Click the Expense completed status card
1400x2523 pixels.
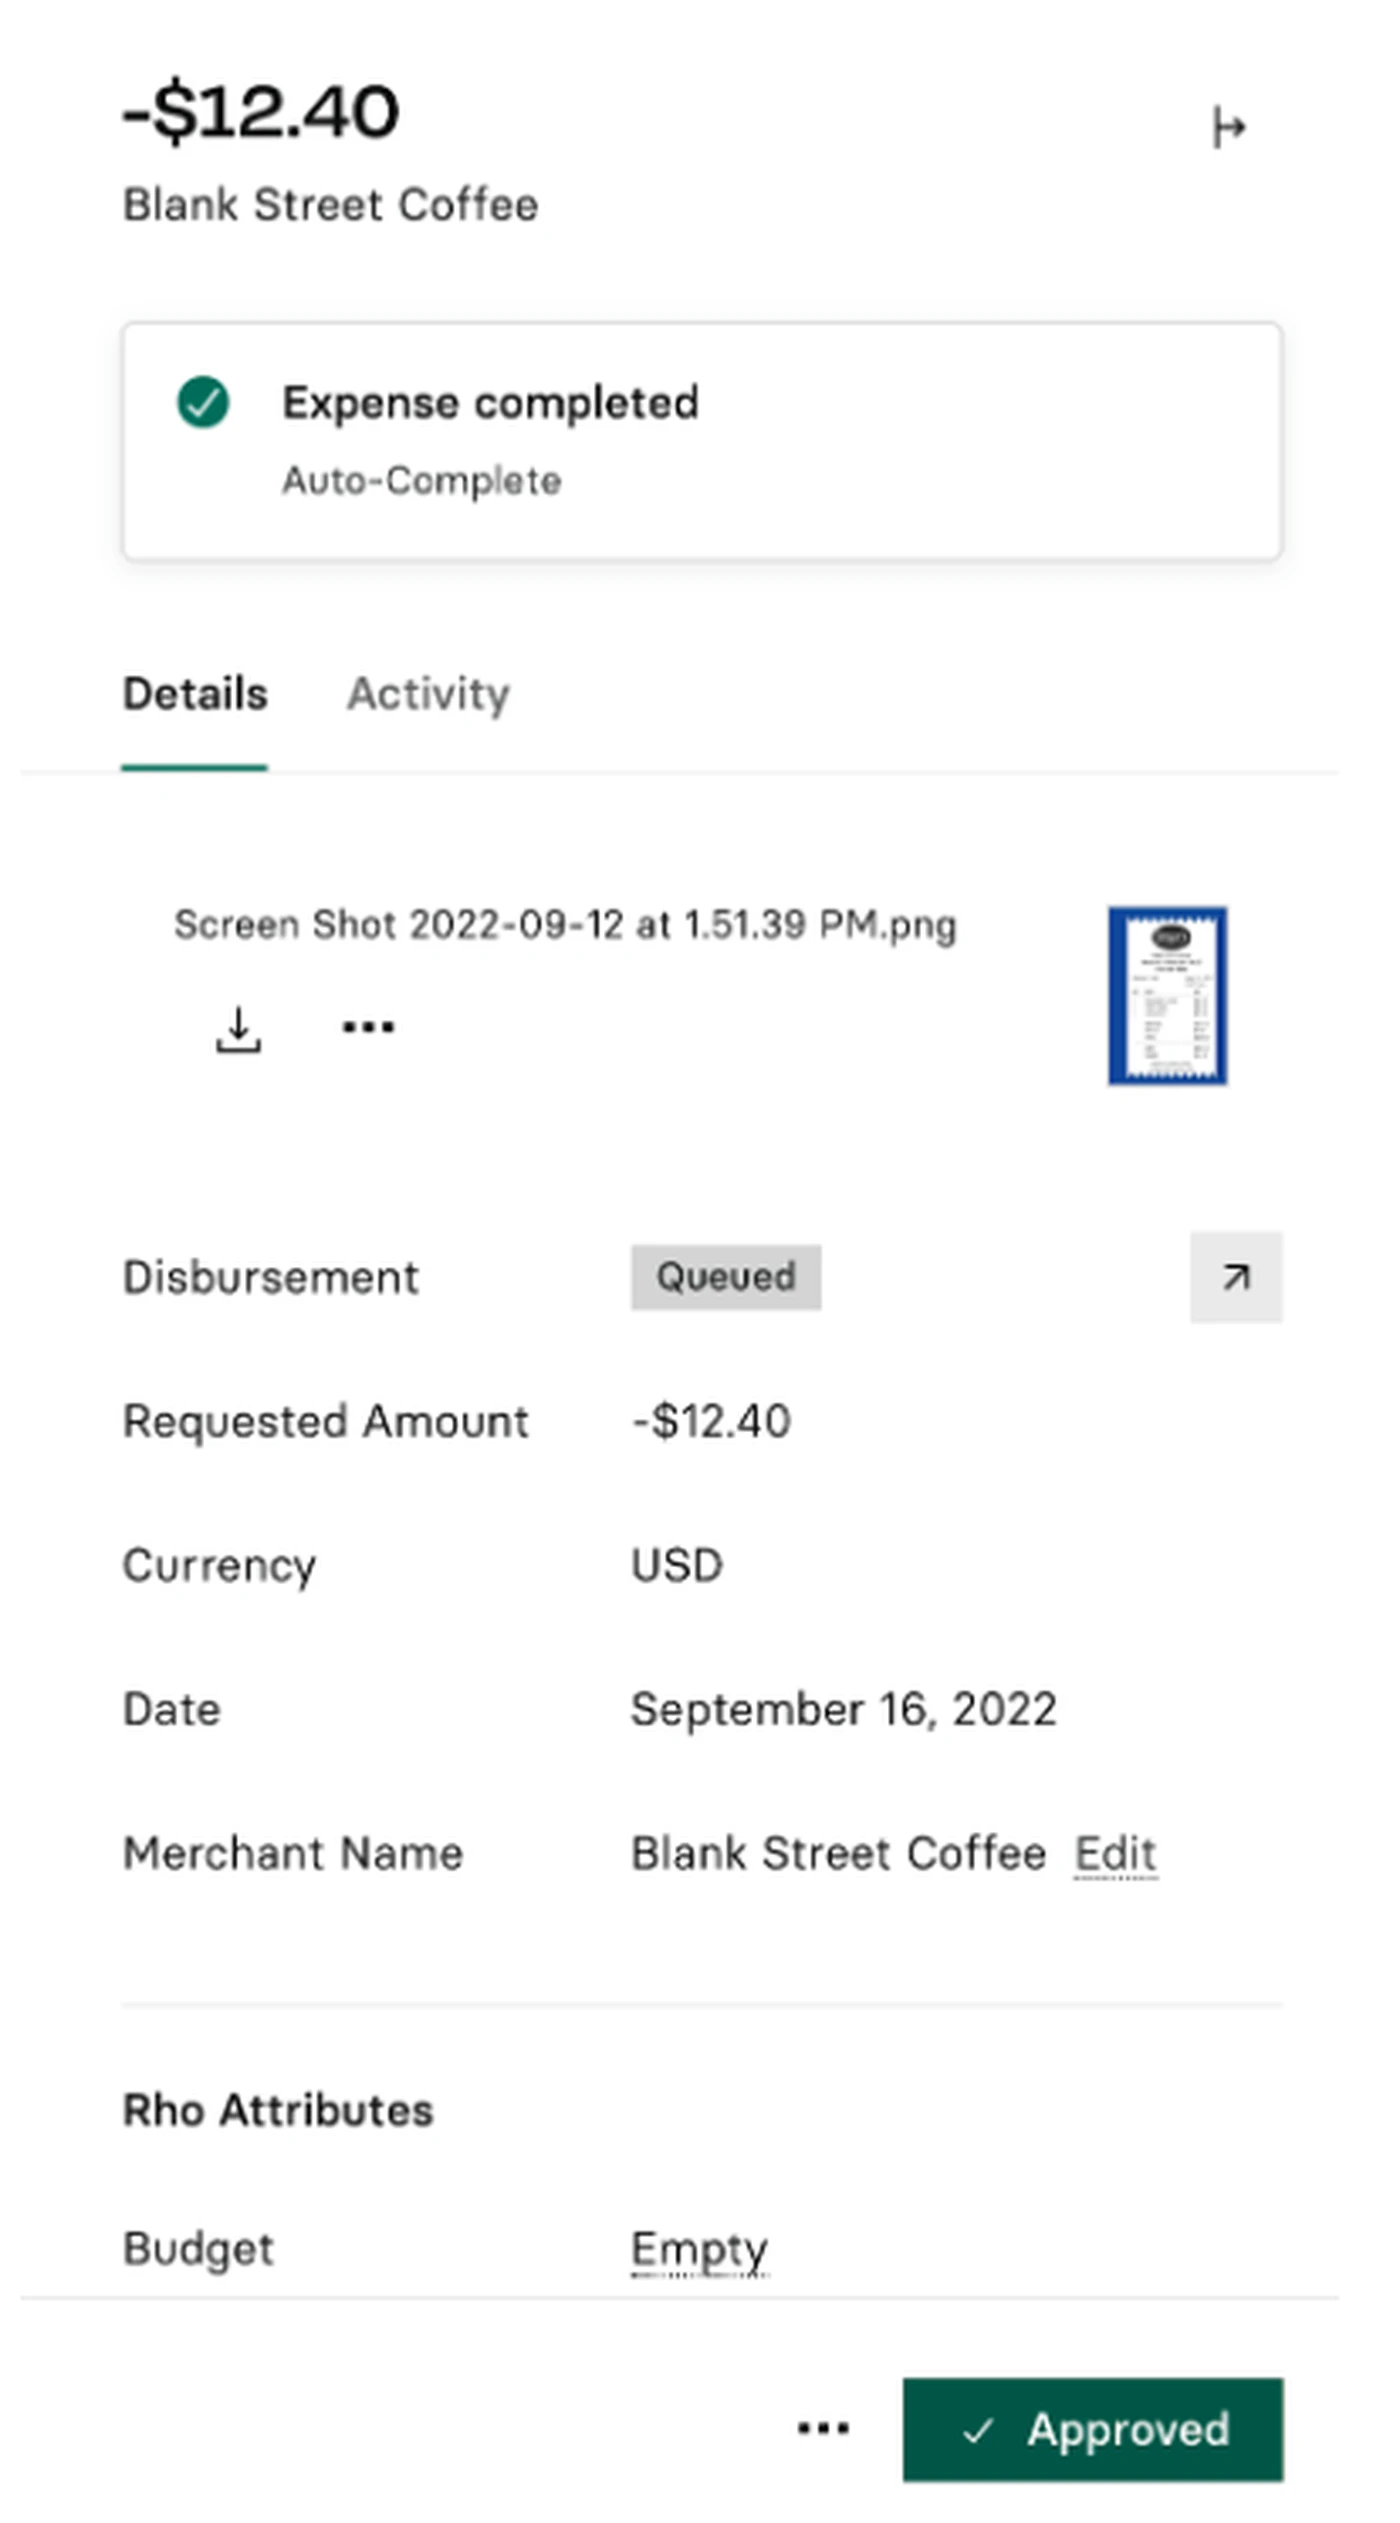(702, 441)
